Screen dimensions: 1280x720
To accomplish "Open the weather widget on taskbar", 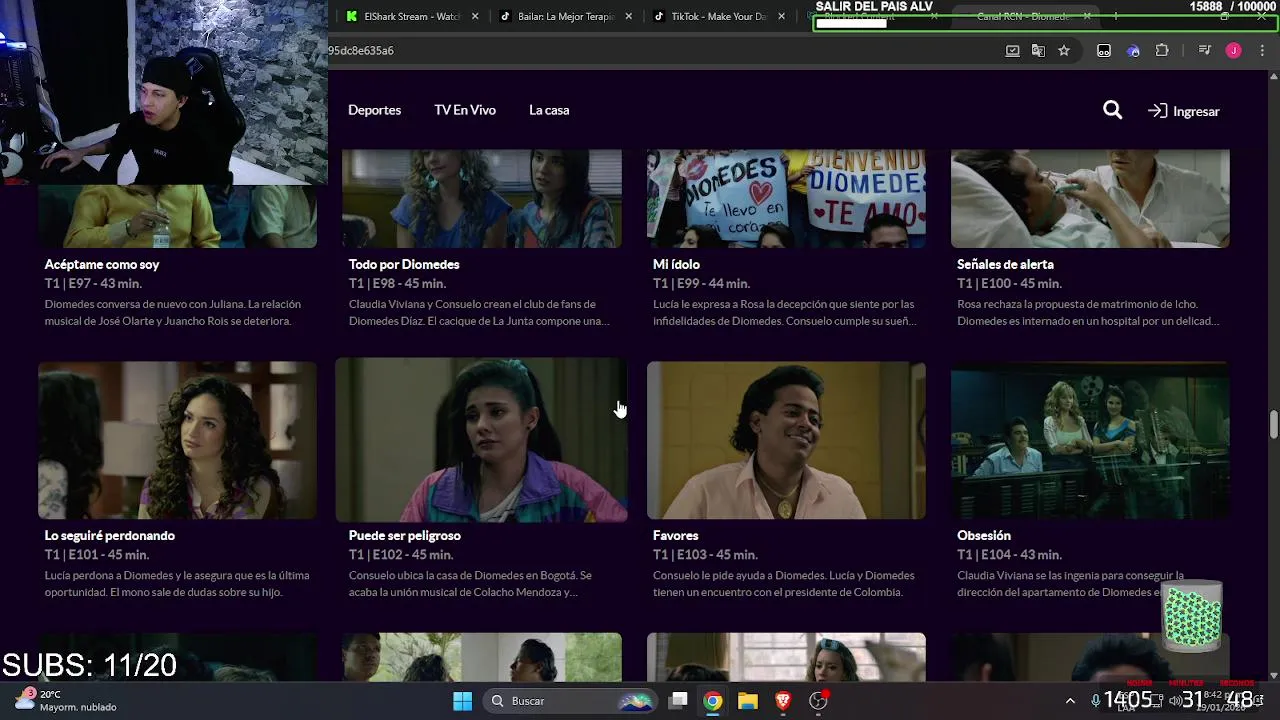I will coord(66,700).
